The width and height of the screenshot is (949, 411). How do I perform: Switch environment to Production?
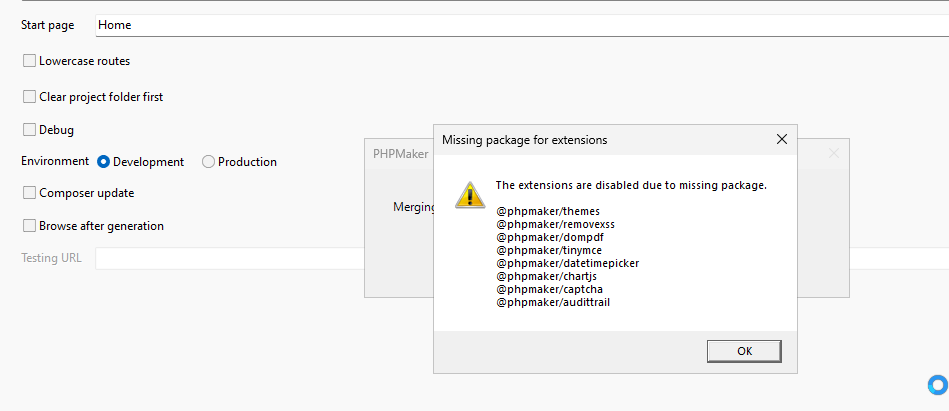[208, 162]
